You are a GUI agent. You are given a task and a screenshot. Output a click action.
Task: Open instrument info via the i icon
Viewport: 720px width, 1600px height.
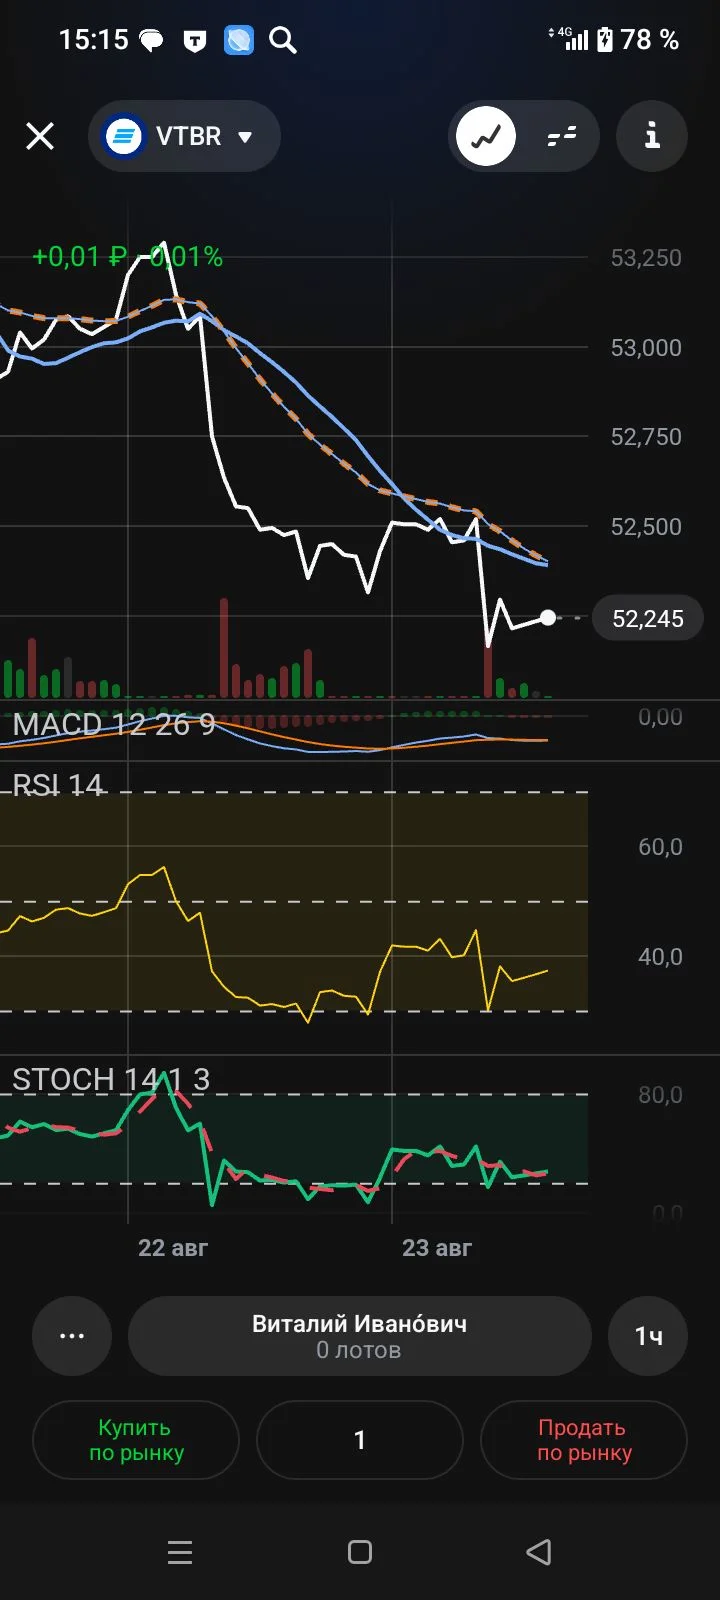(652, 136)
